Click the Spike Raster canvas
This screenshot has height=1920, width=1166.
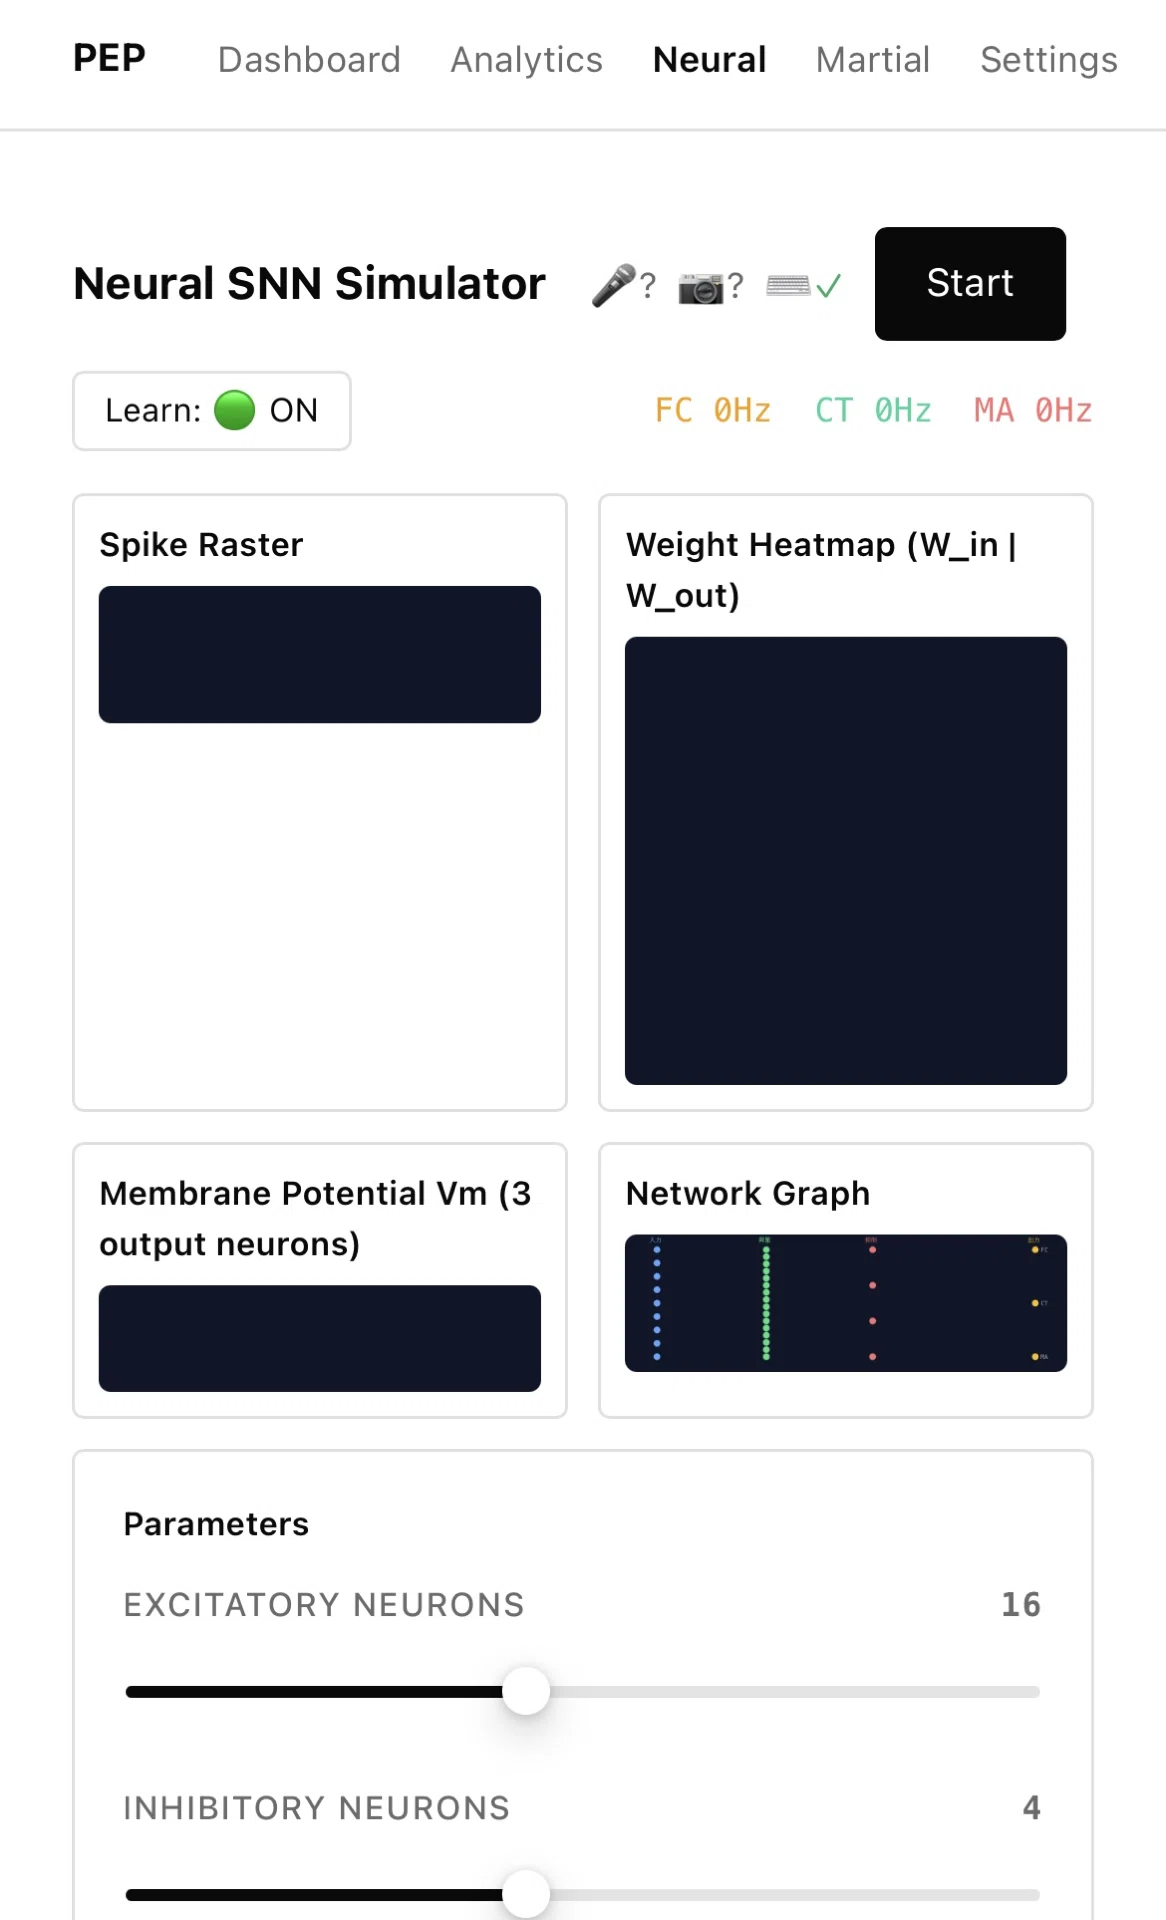pos(320,655)
